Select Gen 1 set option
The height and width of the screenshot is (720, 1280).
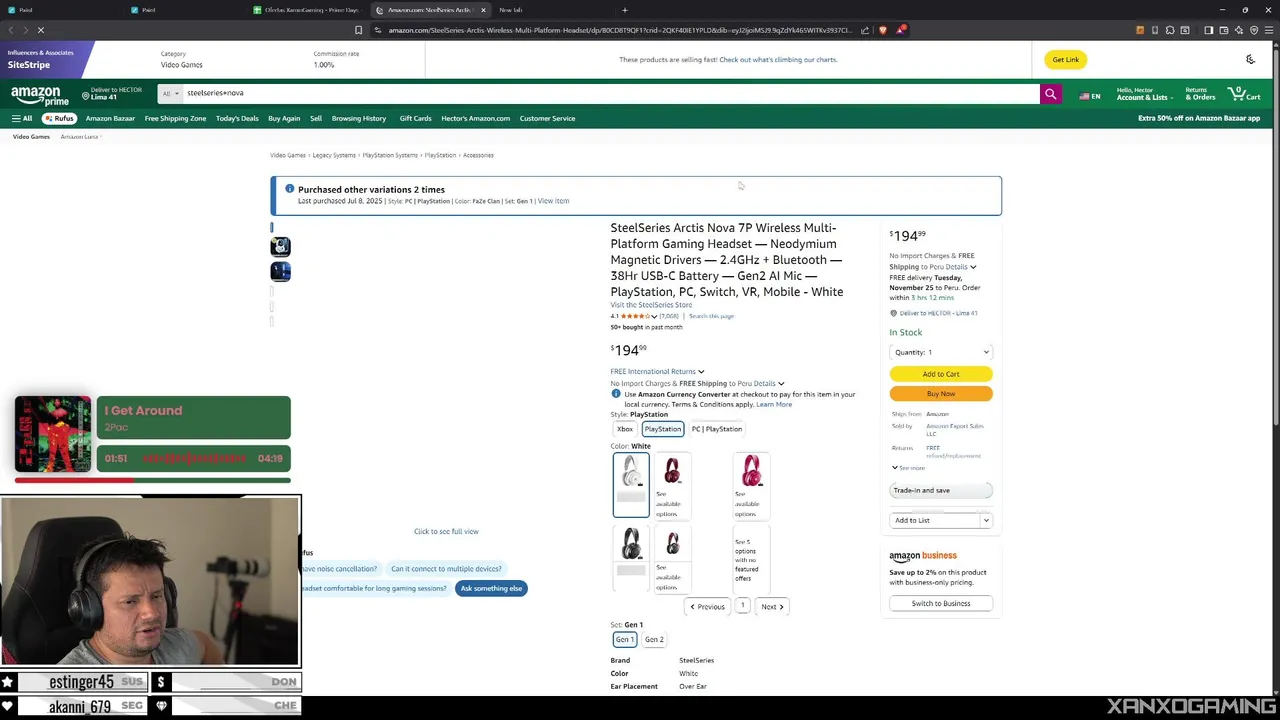pos(624,639)
